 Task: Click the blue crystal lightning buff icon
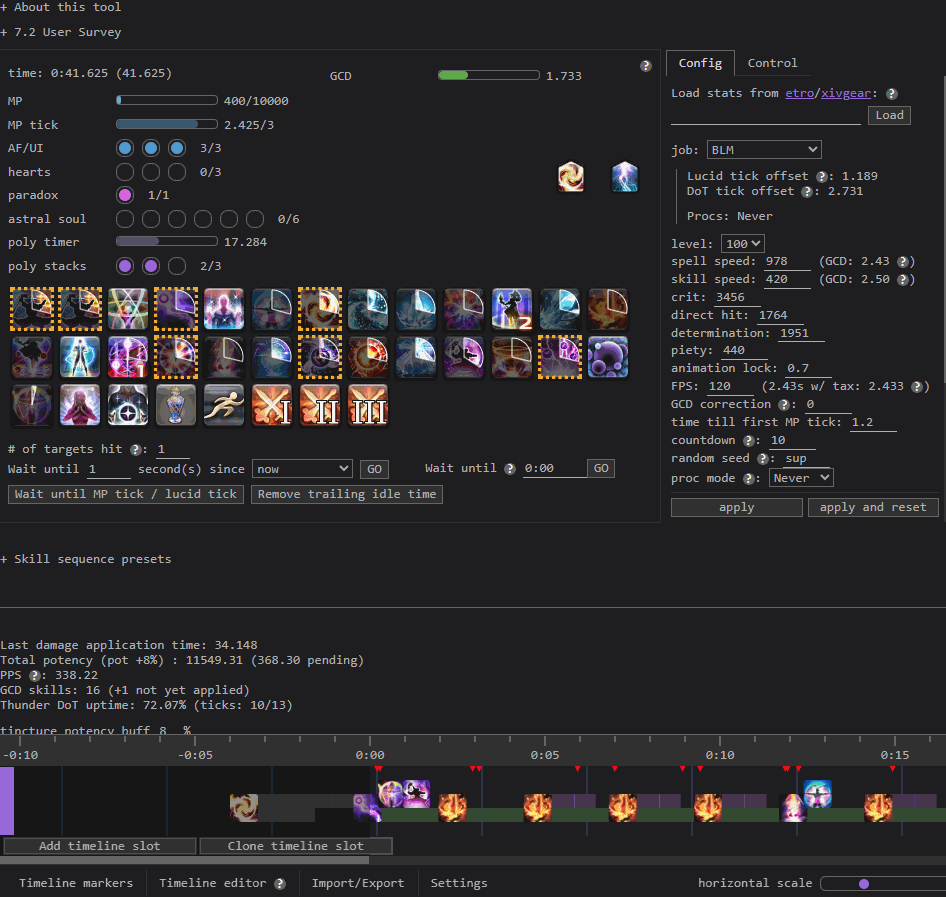(x=625, y=177)
